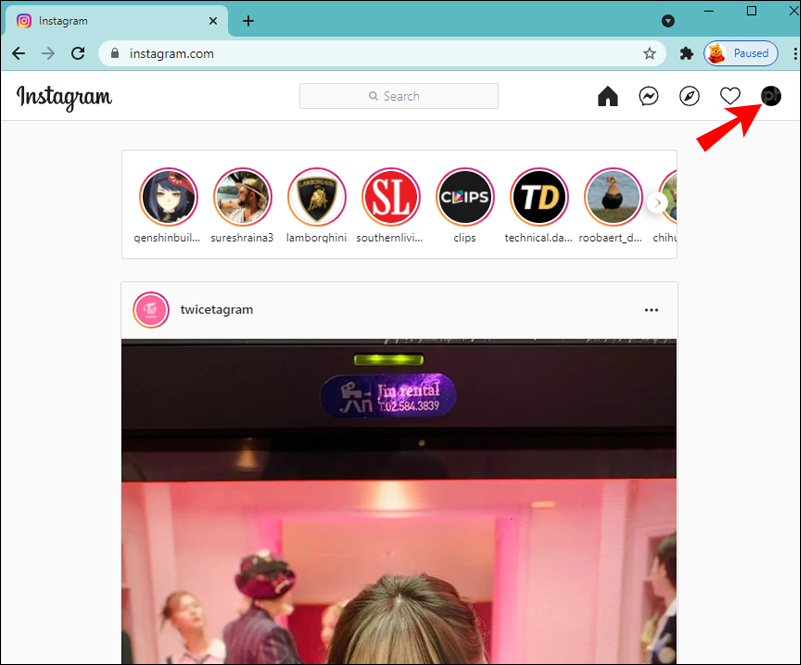Image resolution: width=801 pixels, height=665 pixels.
Task: Open post options three-dot menu
Action: pyautogui.click(x=651, y=310)
